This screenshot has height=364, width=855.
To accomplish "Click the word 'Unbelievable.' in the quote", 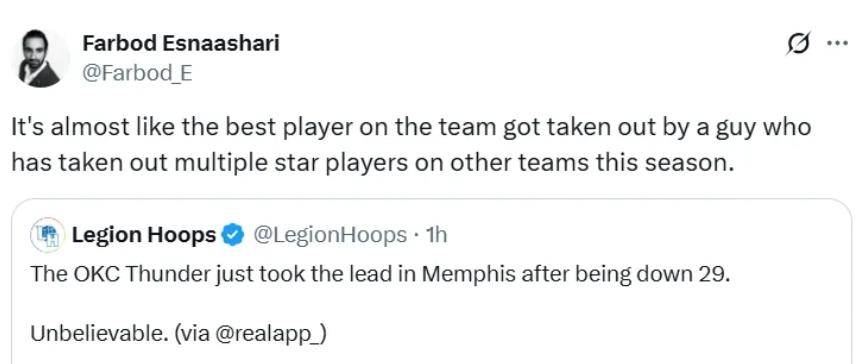I will coord(99,333).
